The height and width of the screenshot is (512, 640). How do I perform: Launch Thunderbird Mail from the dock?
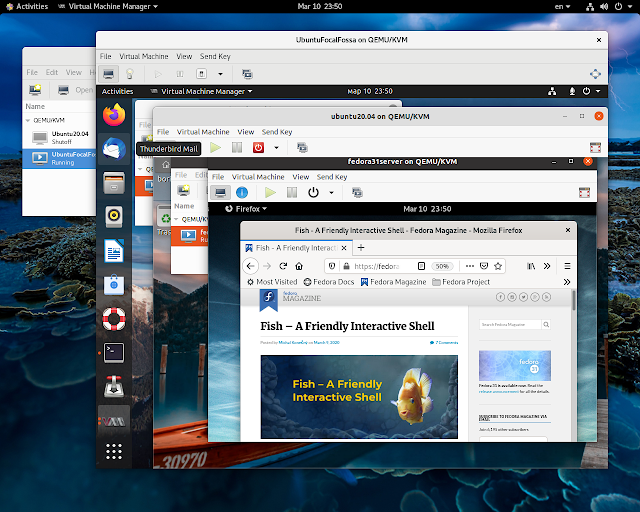[x=114, y=149]
